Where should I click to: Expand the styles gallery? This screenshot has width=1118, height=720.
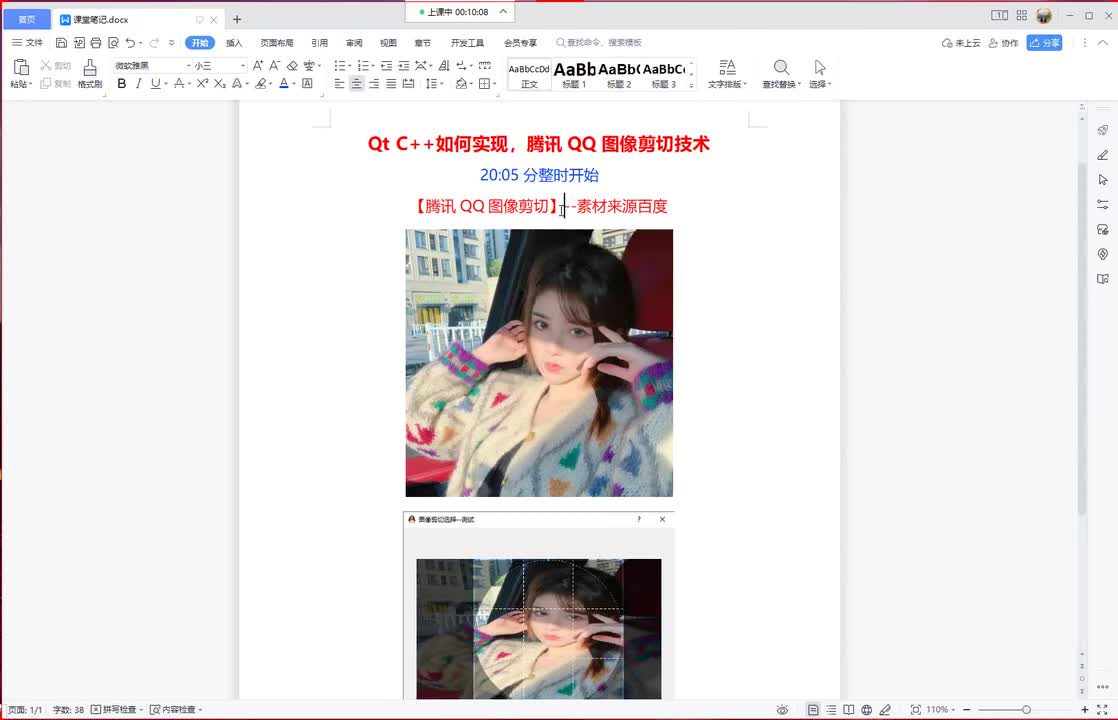point(691,85)
